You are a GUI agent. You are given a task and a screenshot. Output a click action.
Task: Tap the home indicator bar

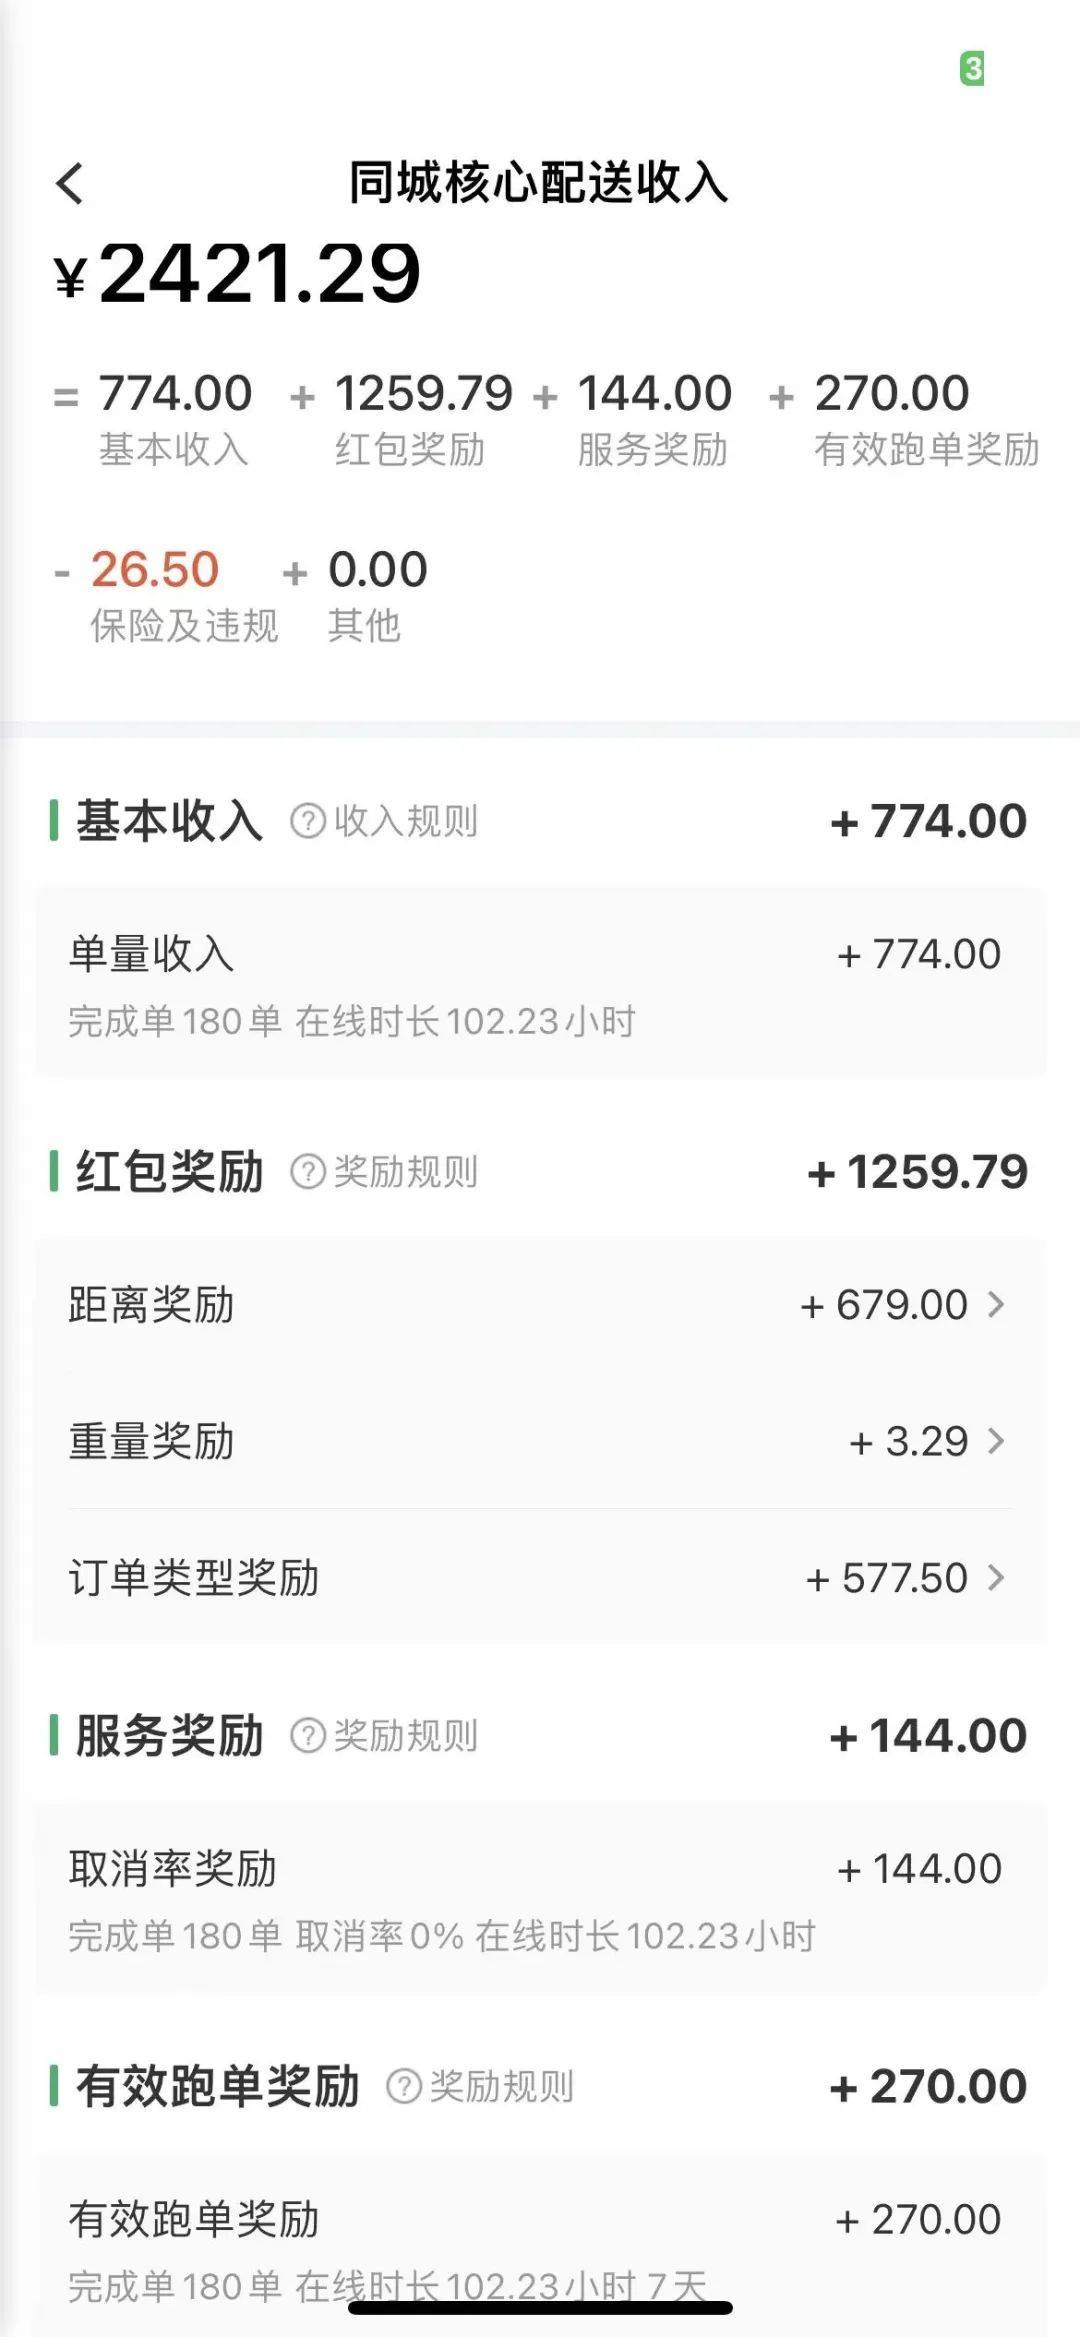[540, 2307]
